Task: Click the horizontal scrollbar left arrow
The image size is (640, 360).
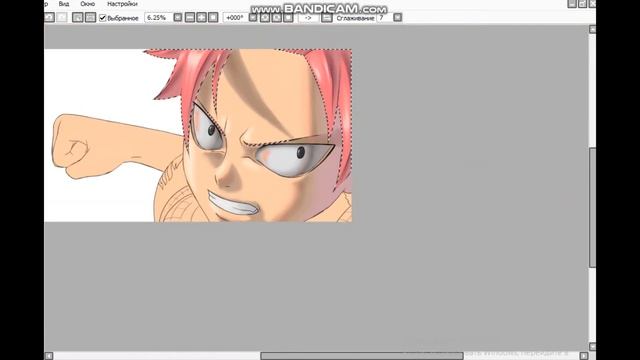Action: [49, 356]
